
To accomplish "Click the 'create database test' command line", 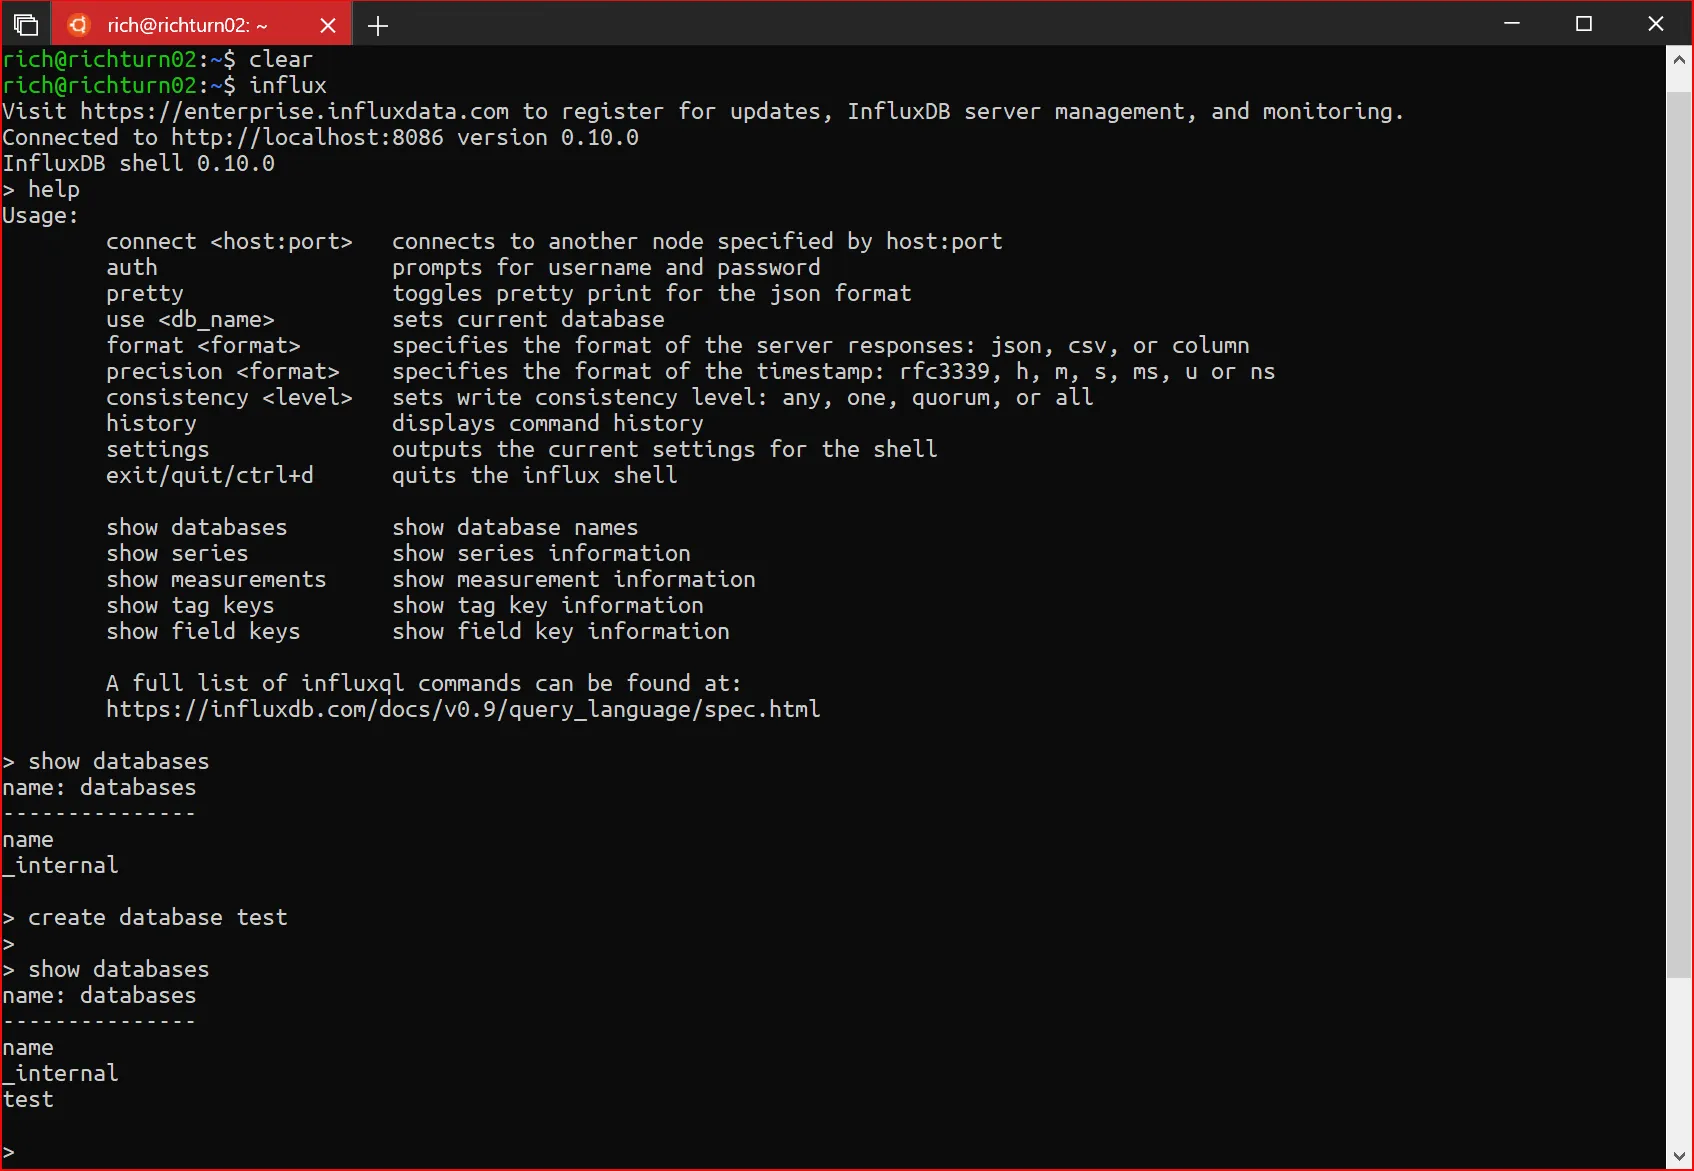I will click(157, 917).
